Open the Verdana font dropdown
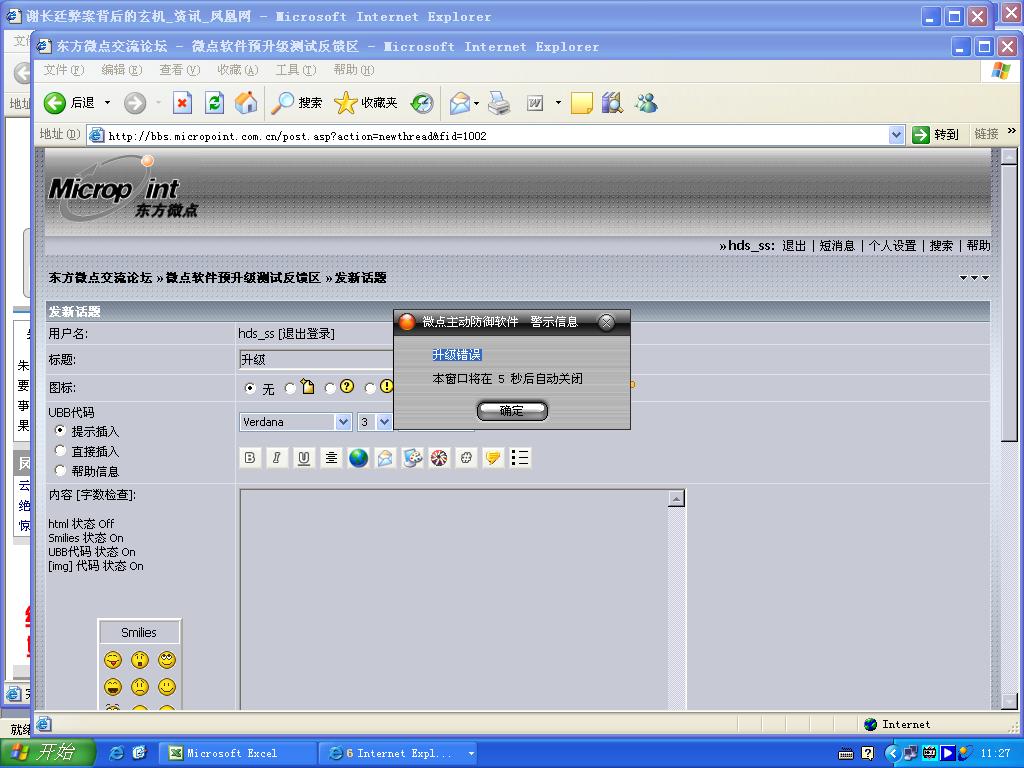1024x768 pixels. click(x=344, y=422)
